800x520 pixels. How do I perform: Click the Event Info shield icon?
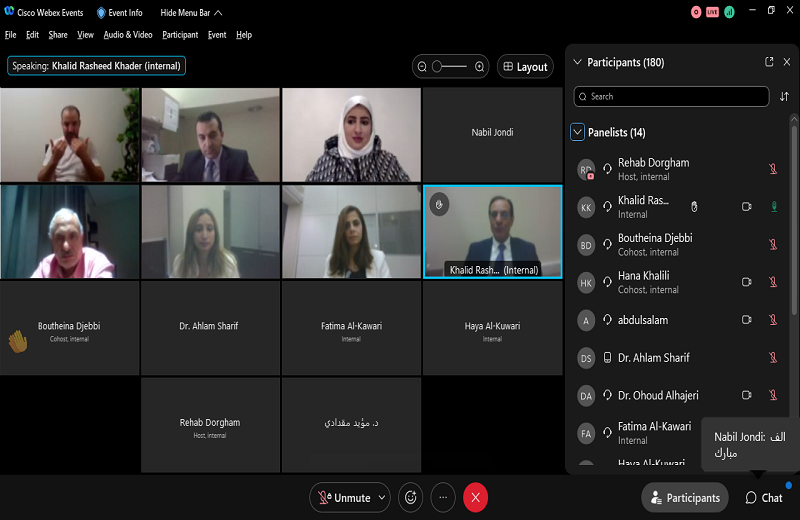101,13
